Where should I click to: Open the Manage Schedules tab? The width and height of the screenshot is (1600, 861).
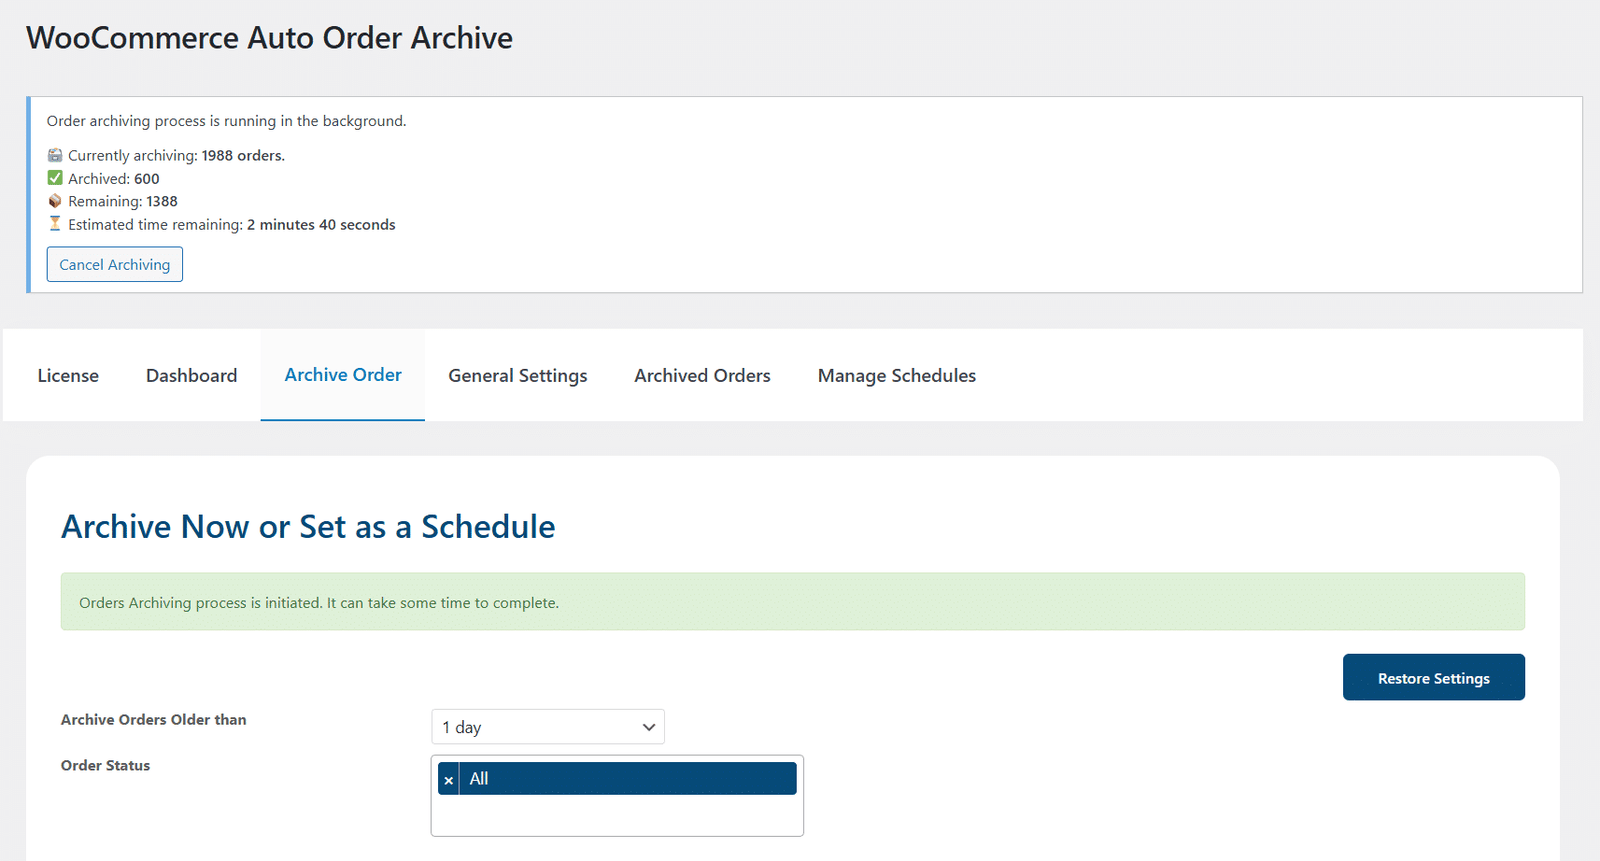click(x=897, y=376)
